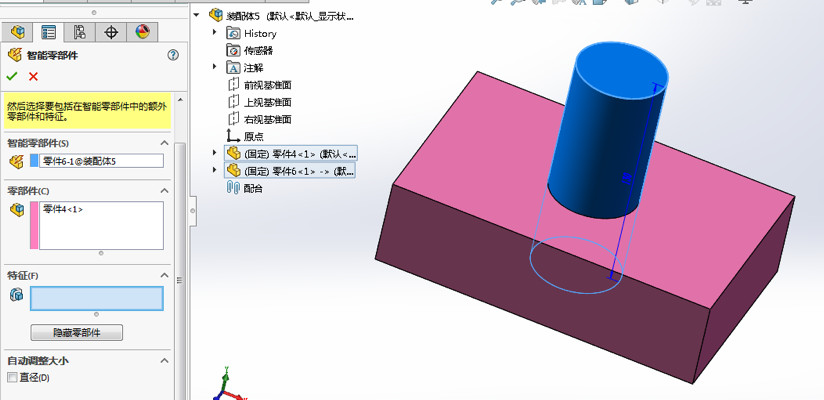Click the 隐藏零部件 button
The height and width of the screenshot is (400, 824).
pos(81,332)
